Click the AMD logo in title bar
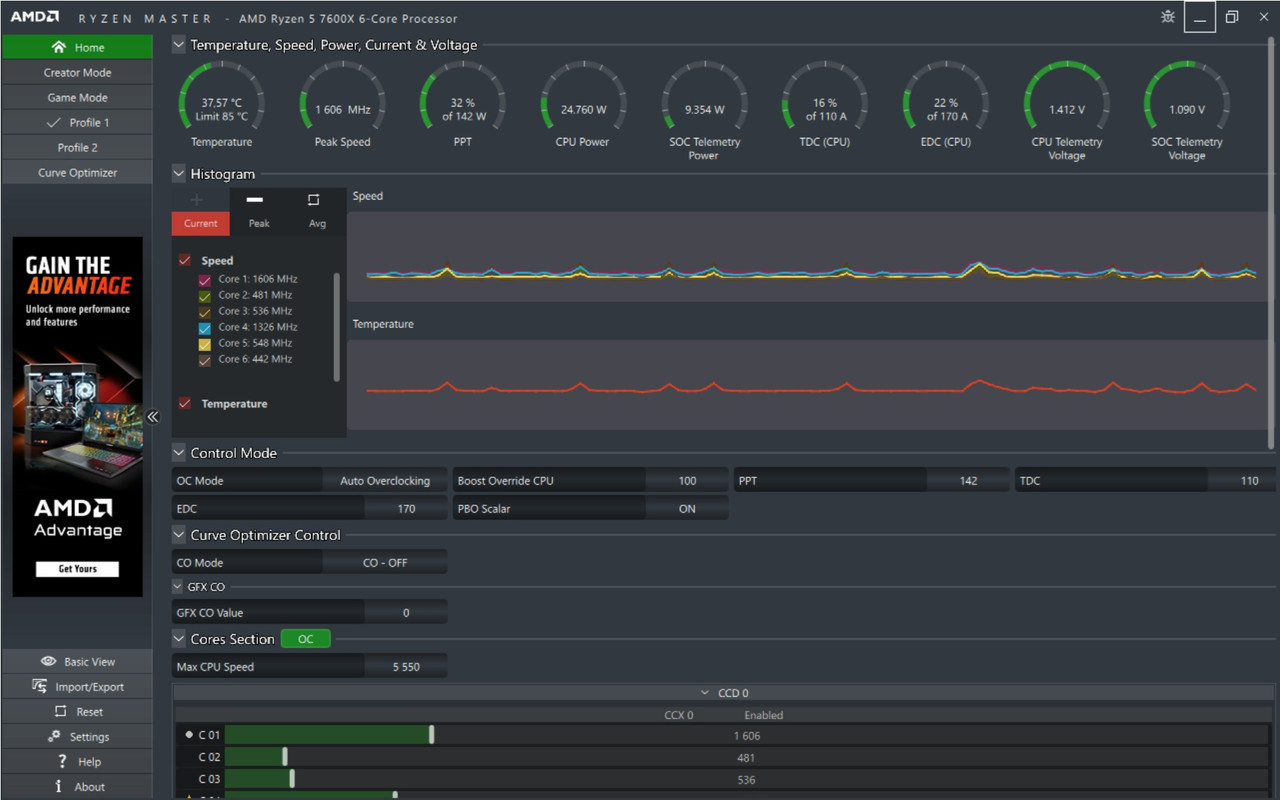The height and width of the screenshot is (800, 1280). tap(35, 17)
